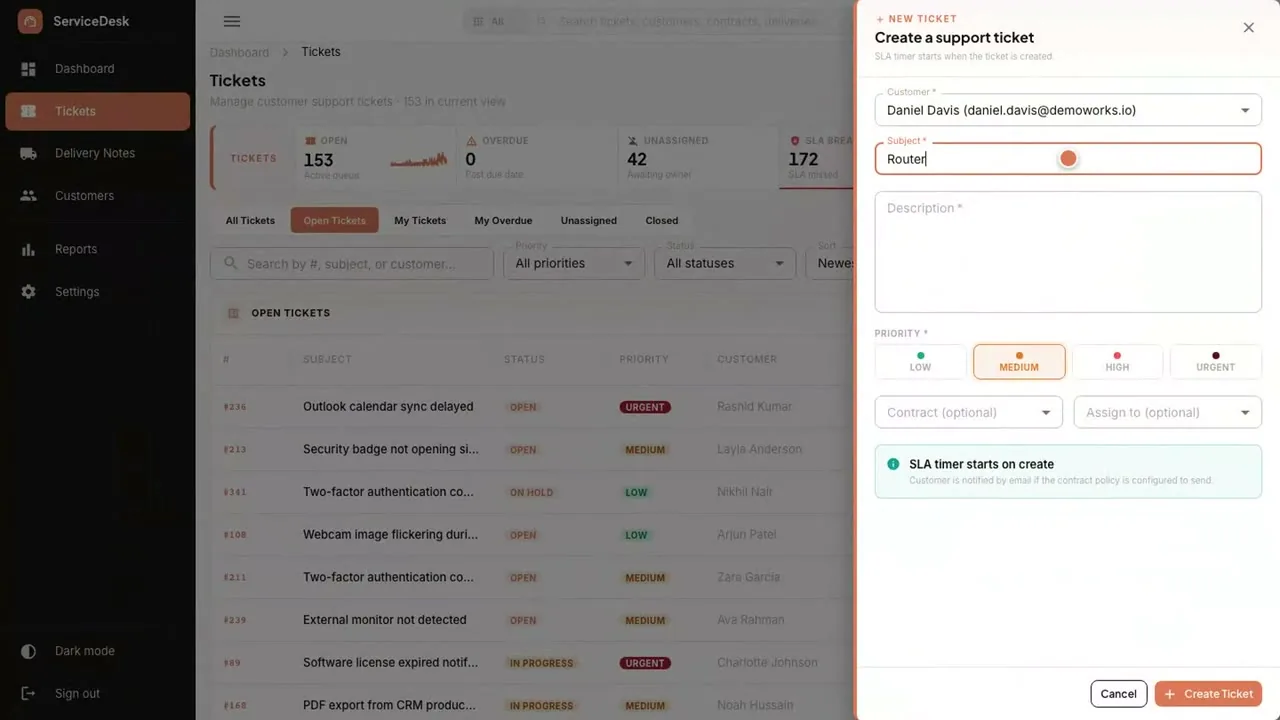Open Customers via the people icon

click(x=28, y=196)
